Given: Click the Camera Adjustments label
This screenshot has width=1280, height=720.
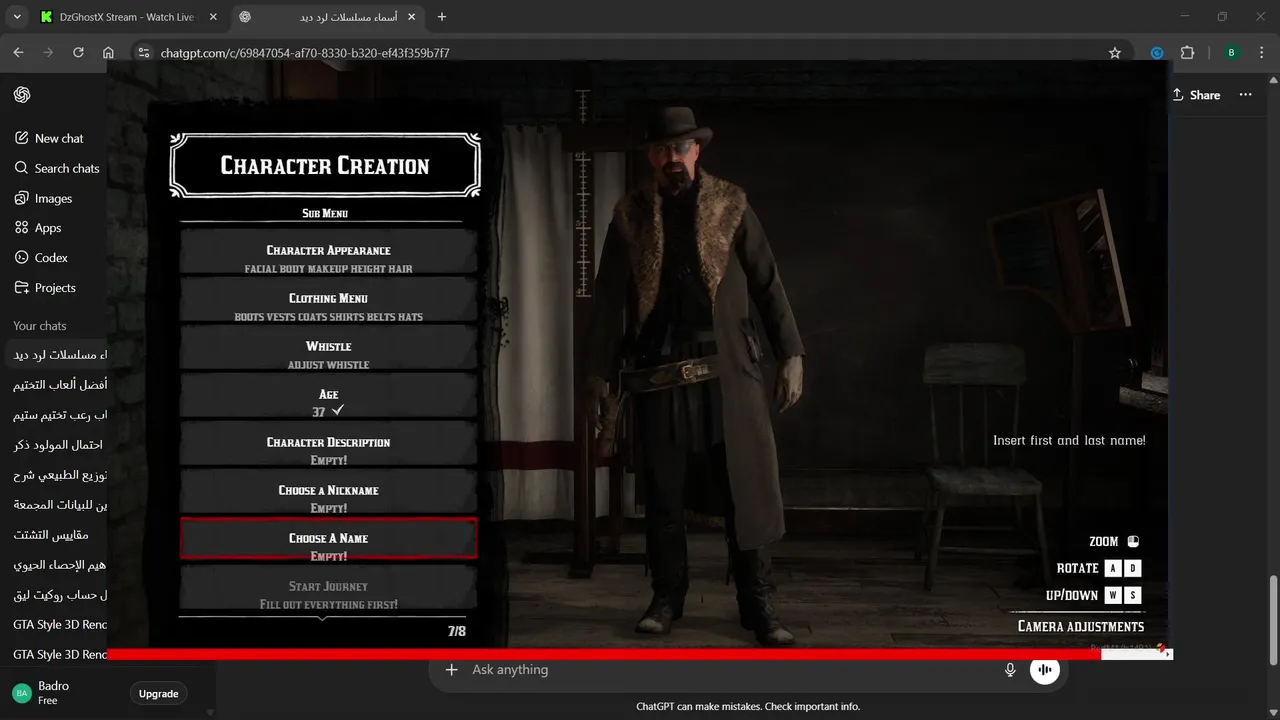Looking at the screenshot, I should click(1081, 626).
